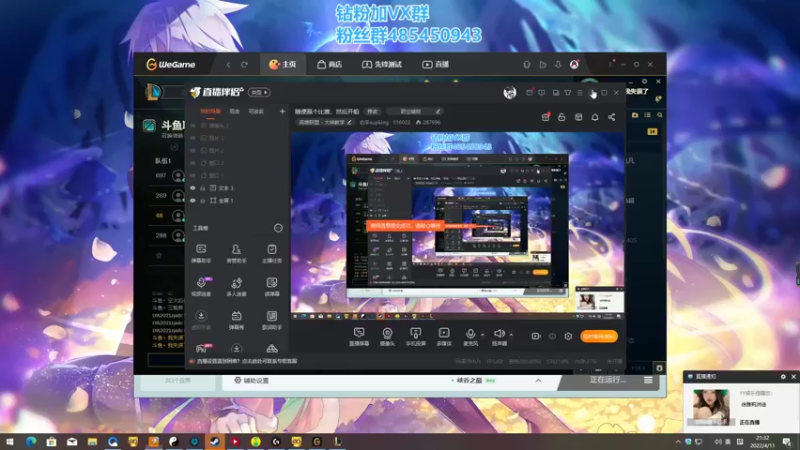Viewport: 800px width, 450px height.
Task: Expand the microphone options arrow
Action: point(483,335)
